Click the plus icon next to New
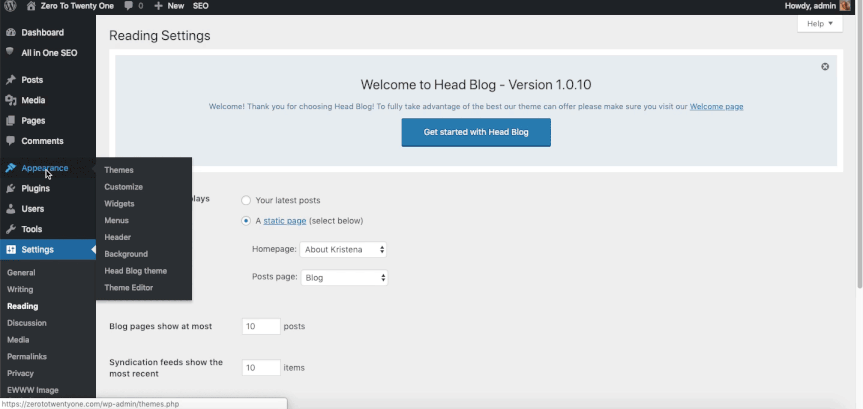This screenshot has width=863, height=409. click(x=159, y=6)
